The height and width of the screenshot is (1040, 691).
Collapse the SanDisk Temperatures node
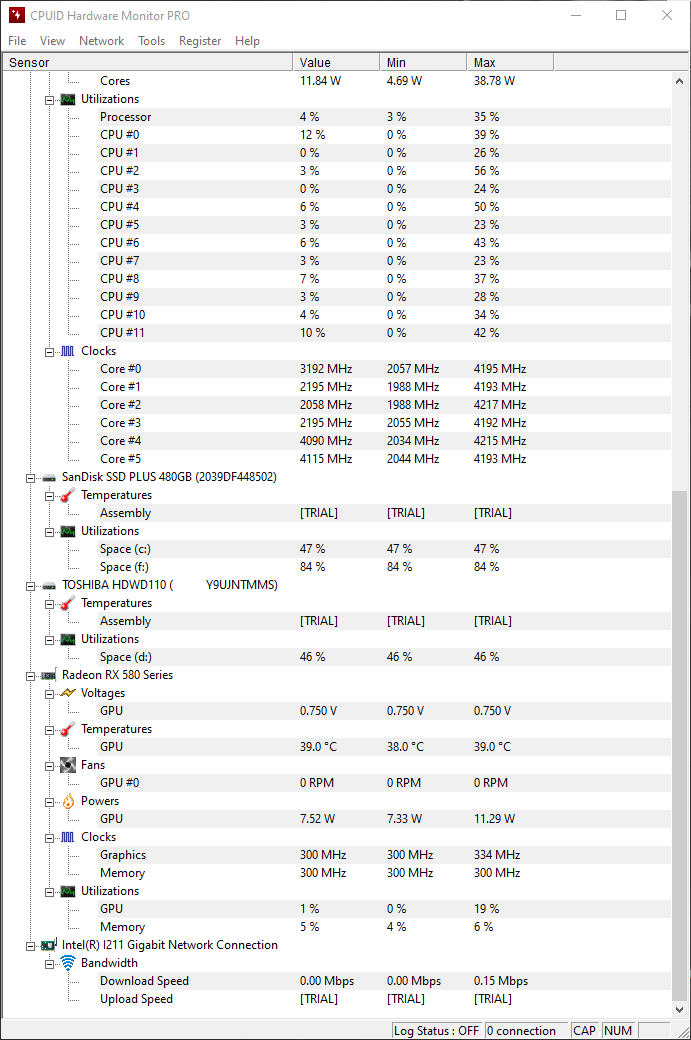(48, 494)
